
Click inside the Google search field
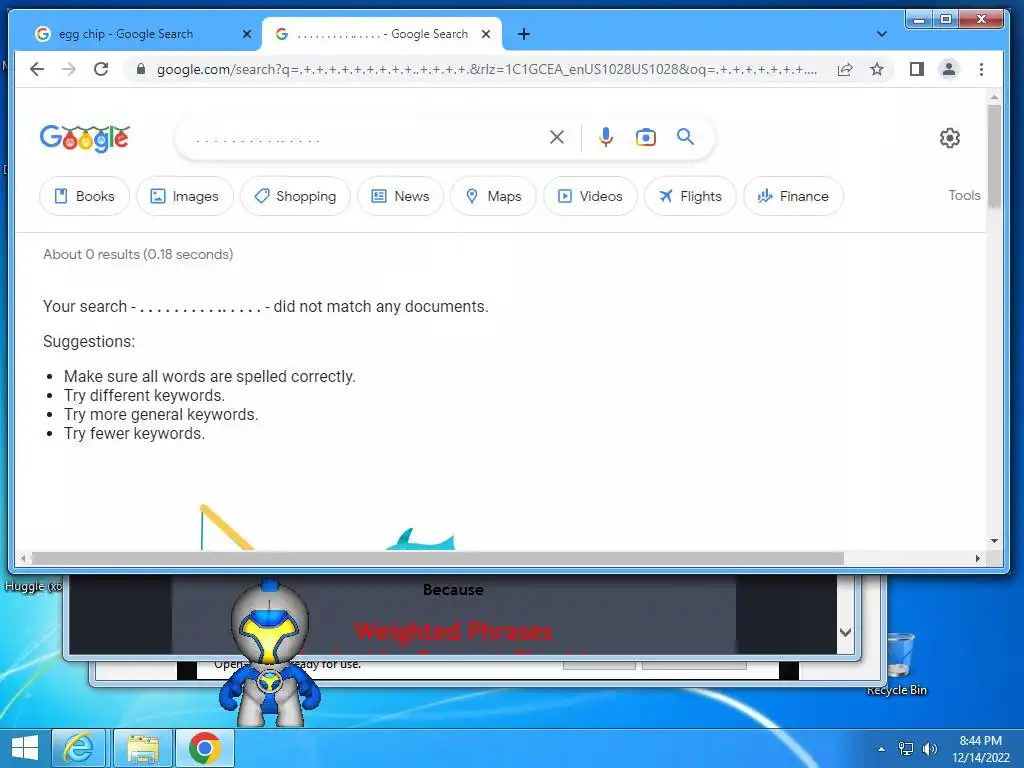coord(366,138)
